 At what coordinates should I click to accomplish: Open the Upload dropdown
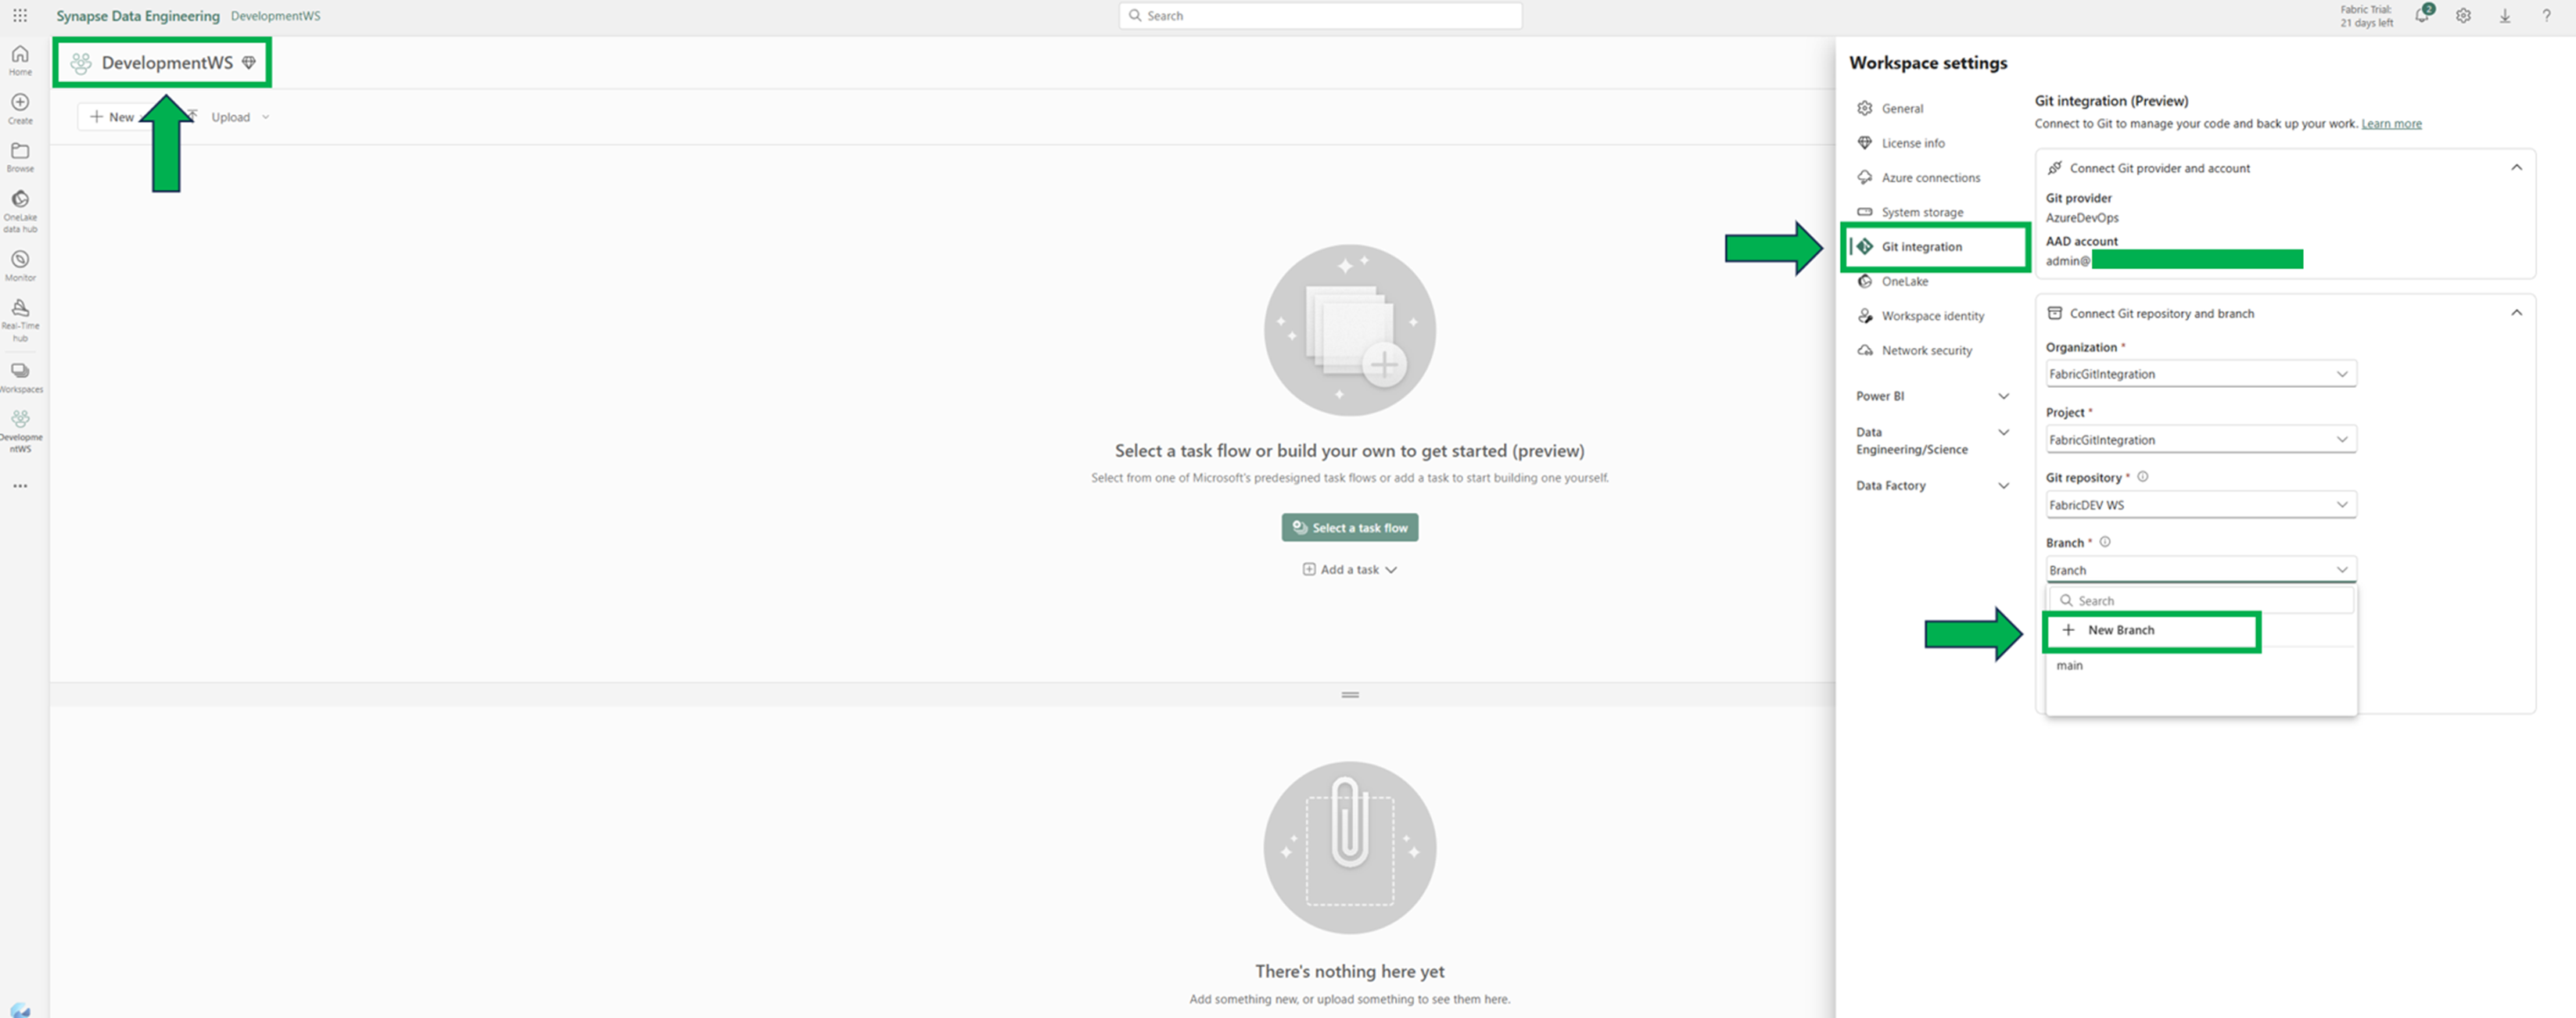click(240, 117)
